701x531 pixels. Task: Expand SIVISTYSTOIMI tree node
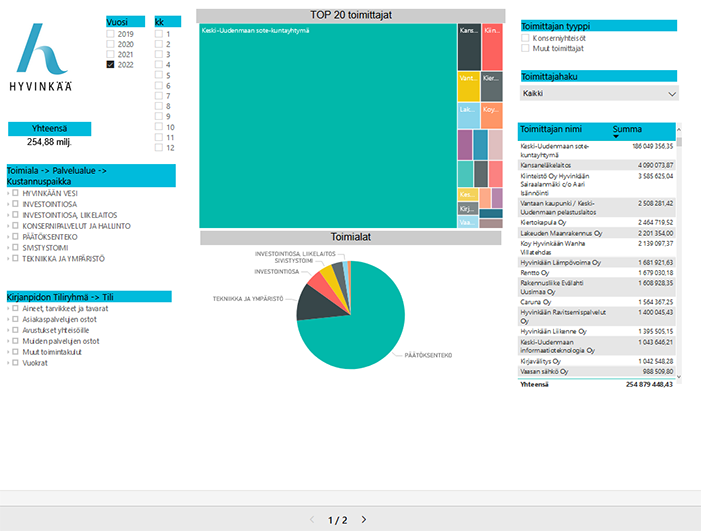pyautogui.click(x=8, y=248)
